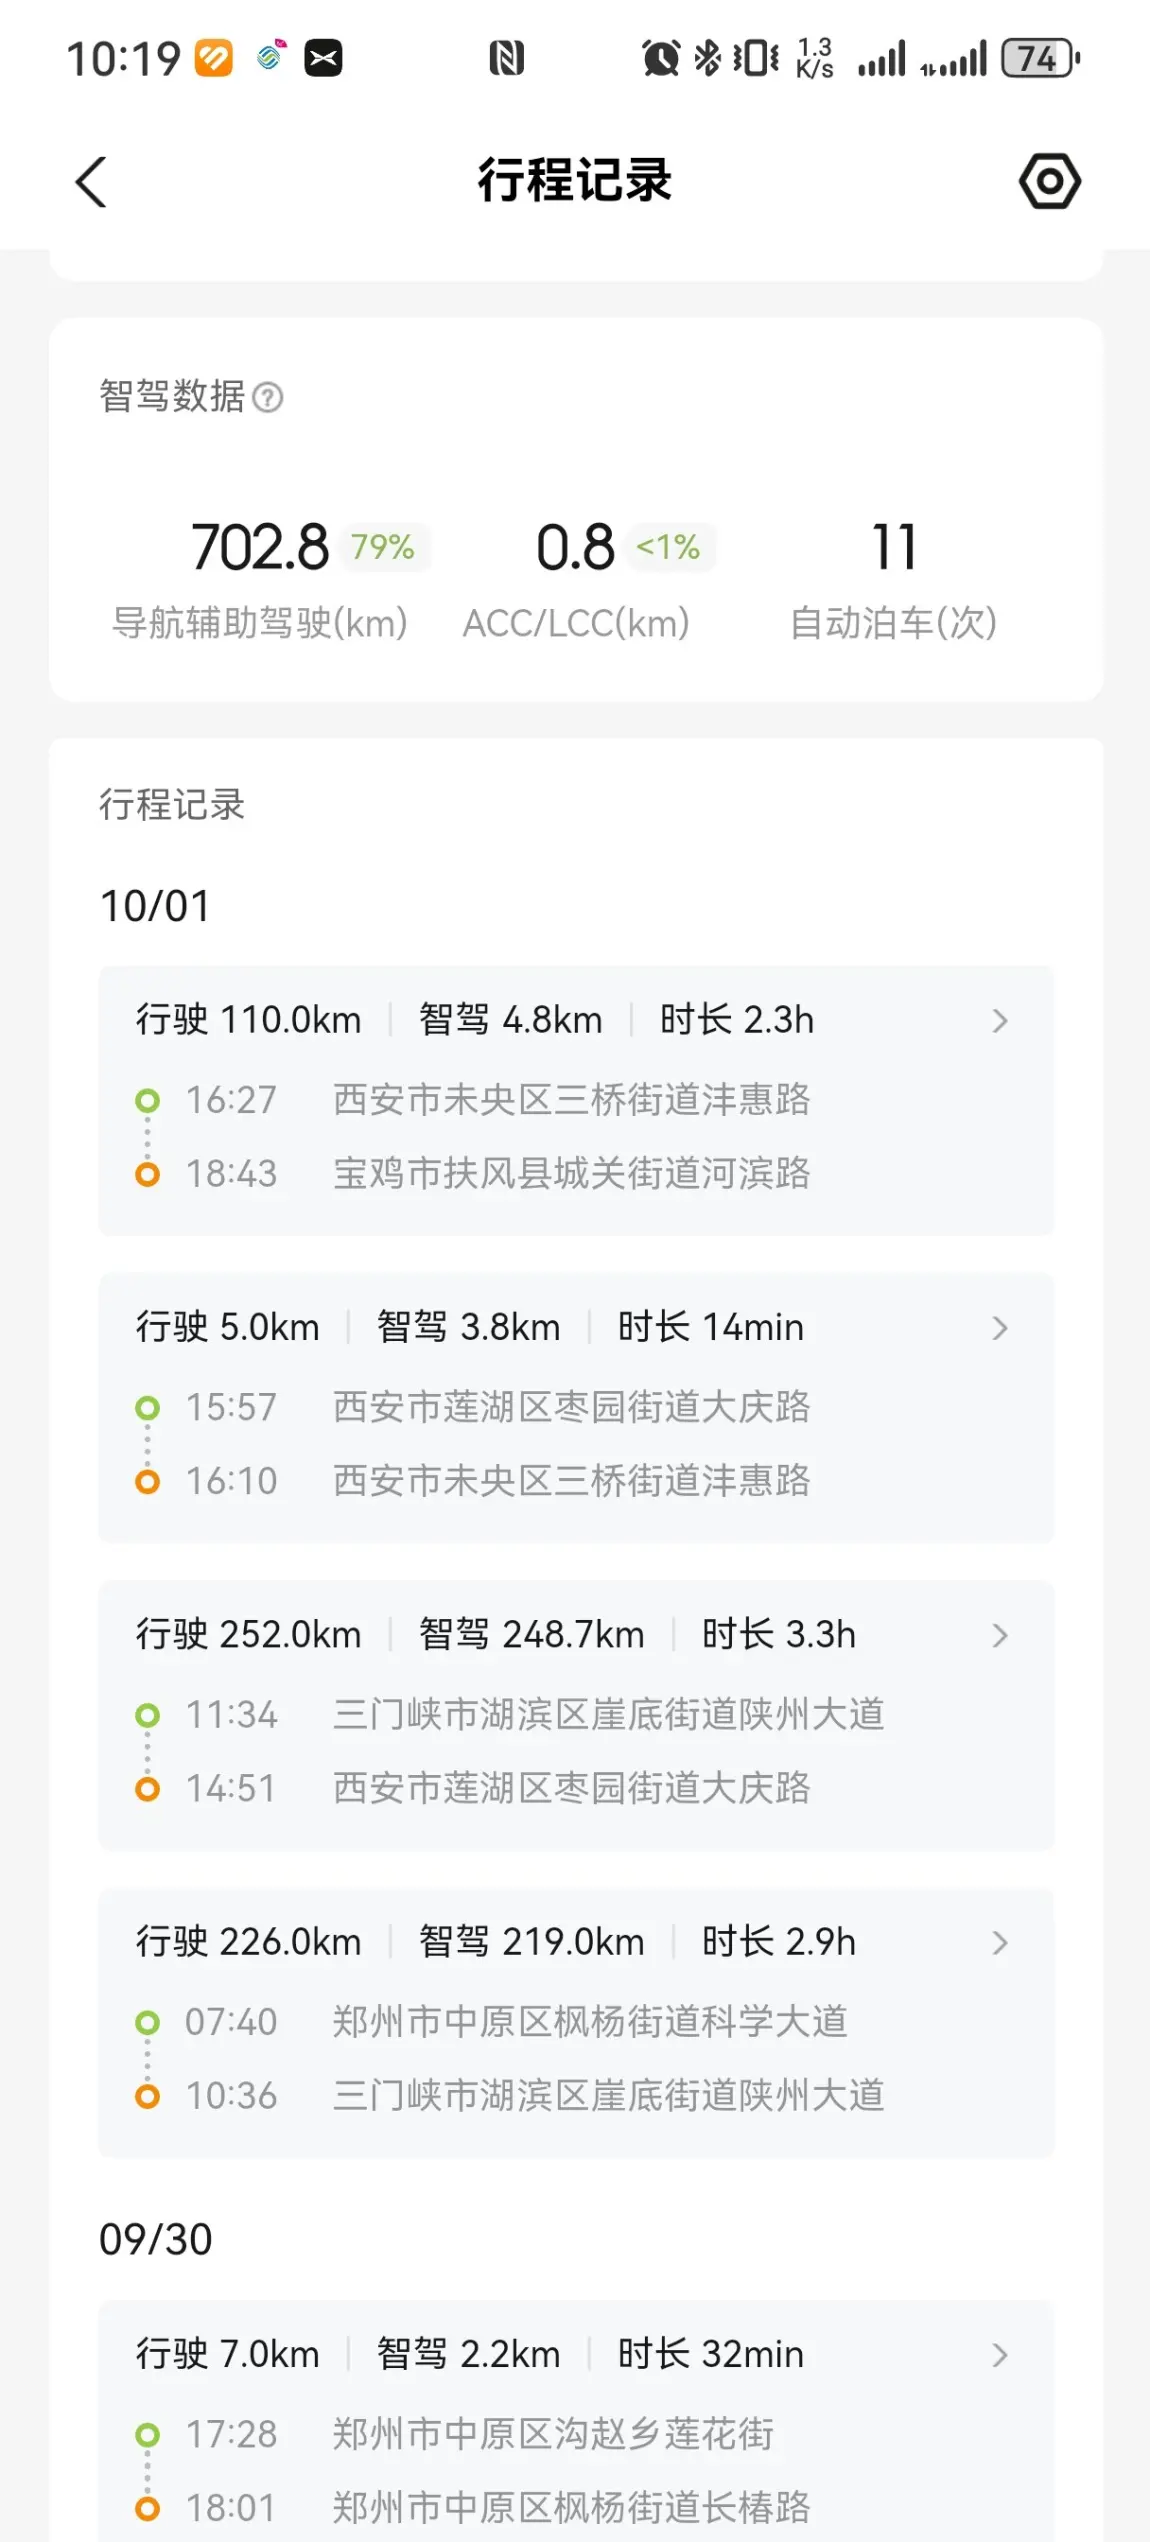Tap the 11 自动泊车 count
1150x2542 pixels.
[893, 548]
